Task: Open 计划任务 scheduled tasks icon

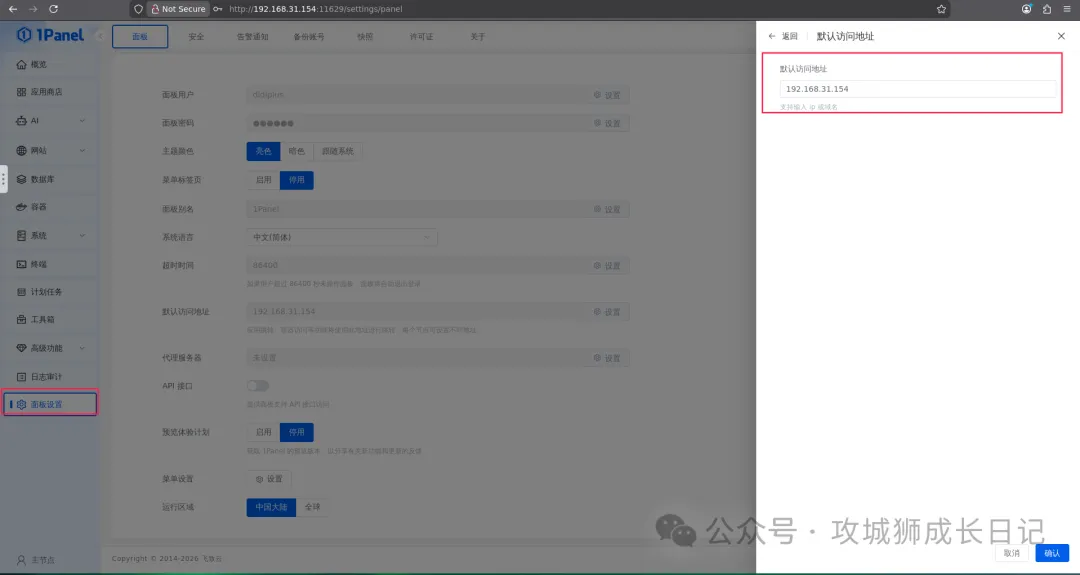Action: point(22,292)
